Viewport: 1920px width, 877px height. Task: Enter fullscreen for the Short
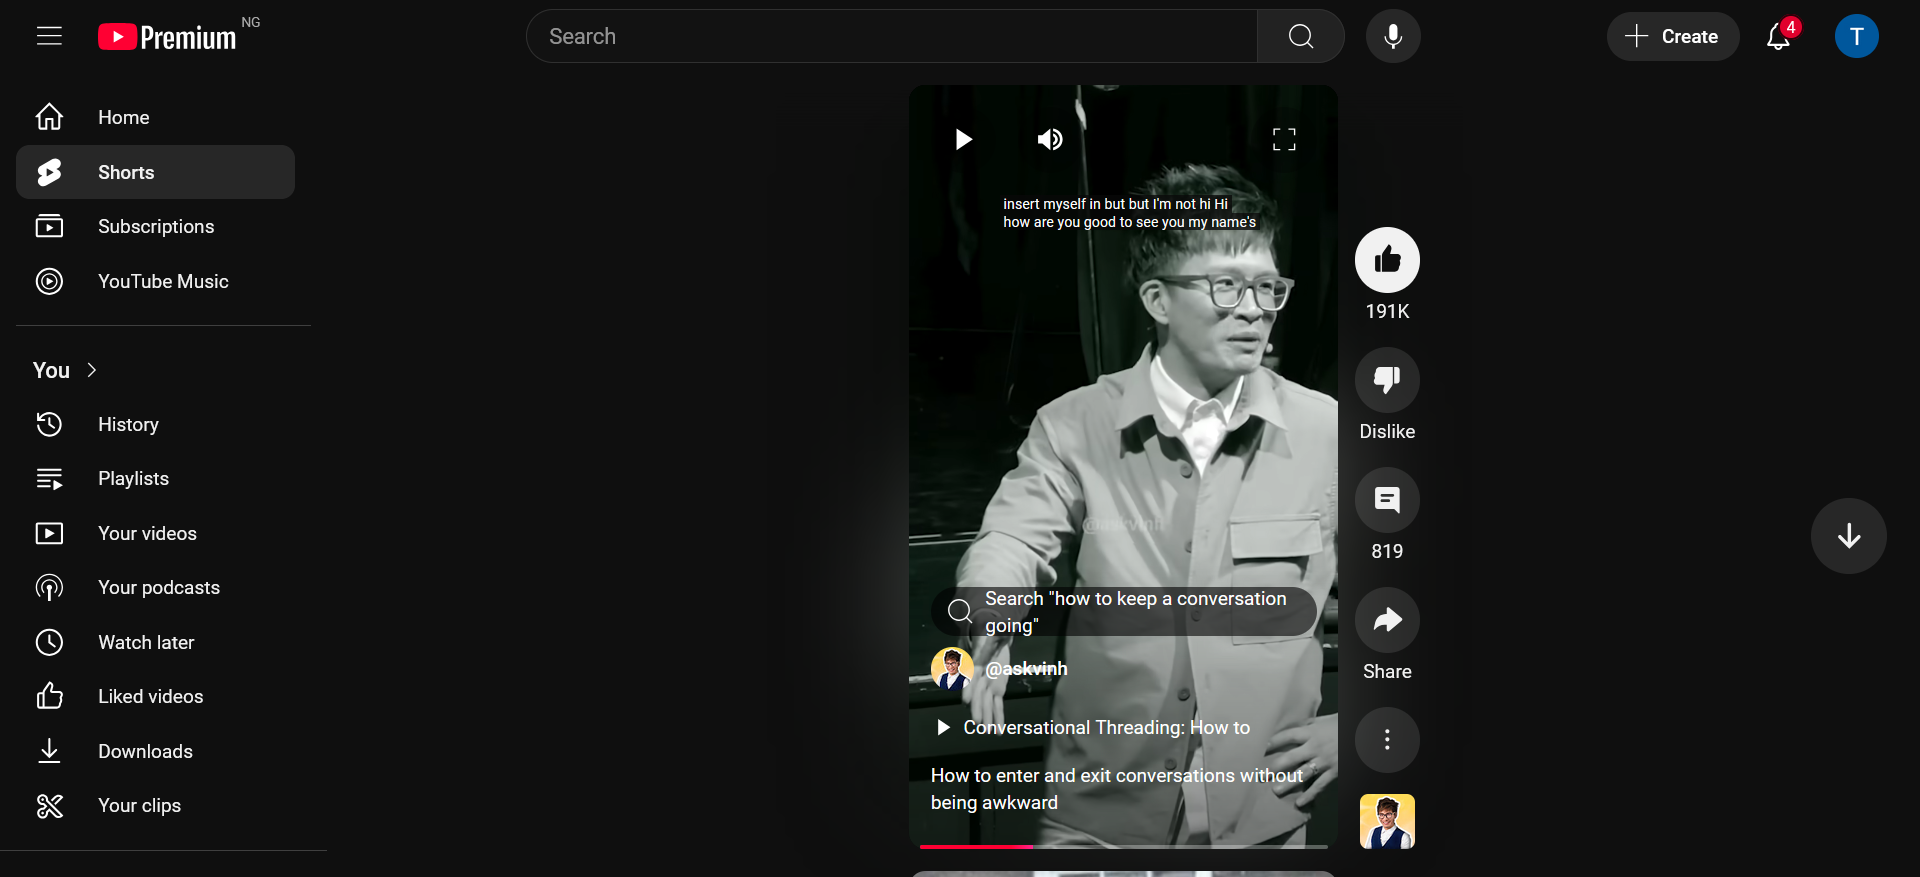1284,139
